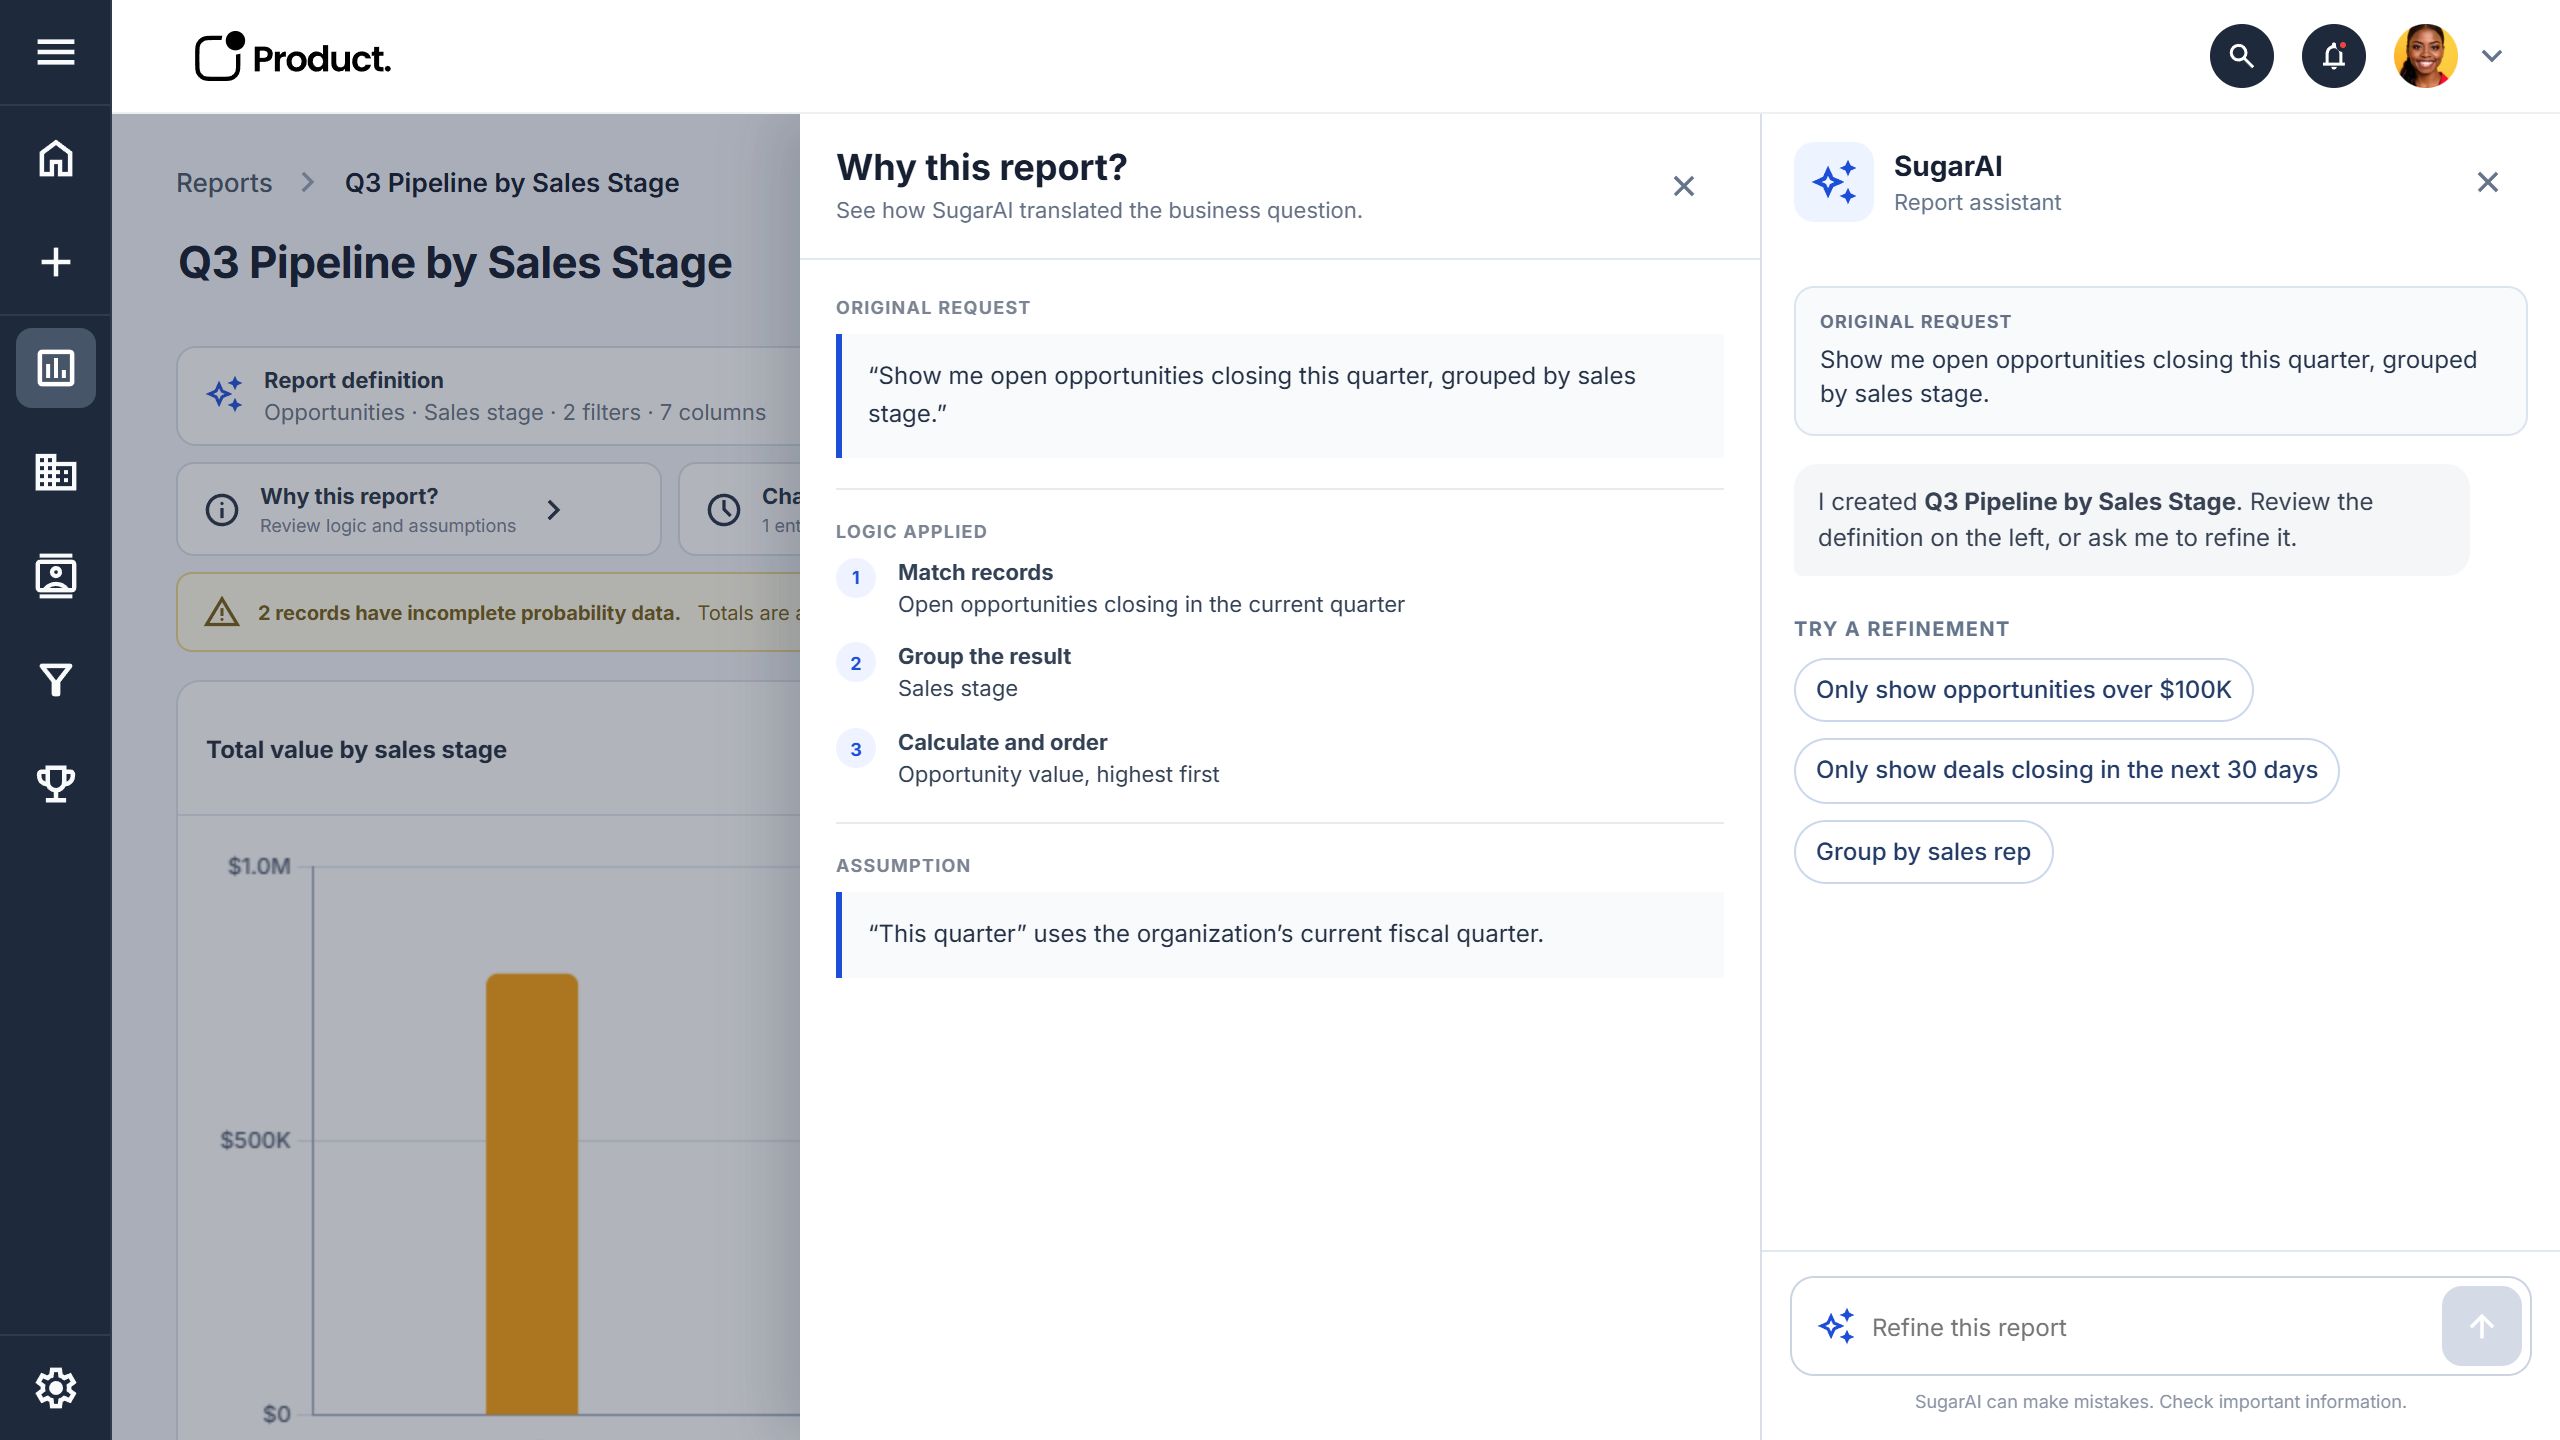Click the 'SugarAI can make mistakes' disclaimer
The image size is (2560, 1440).
(2160, 1402)
